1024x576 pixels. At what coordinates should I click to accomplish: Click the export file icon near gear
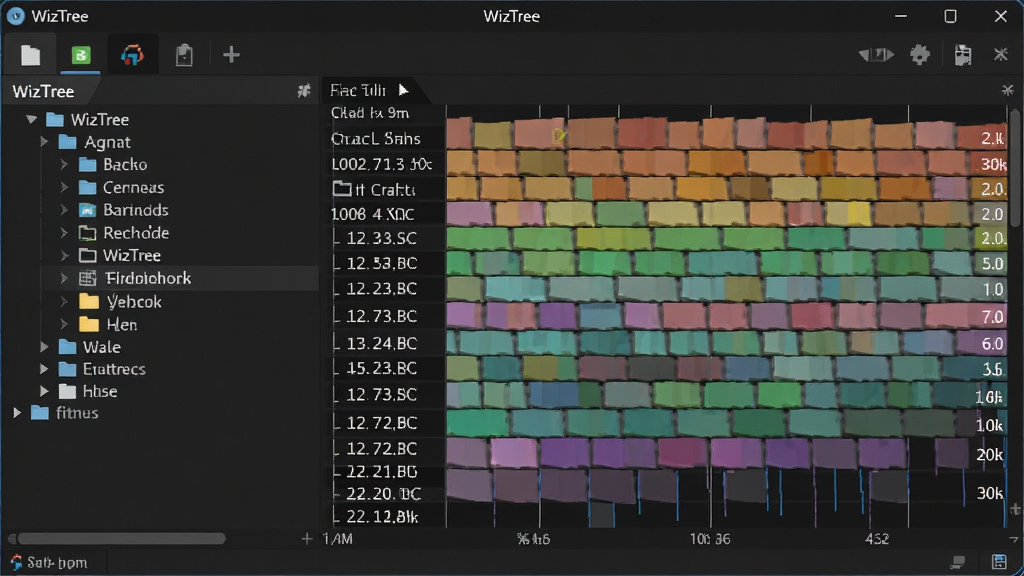point(963,55)
